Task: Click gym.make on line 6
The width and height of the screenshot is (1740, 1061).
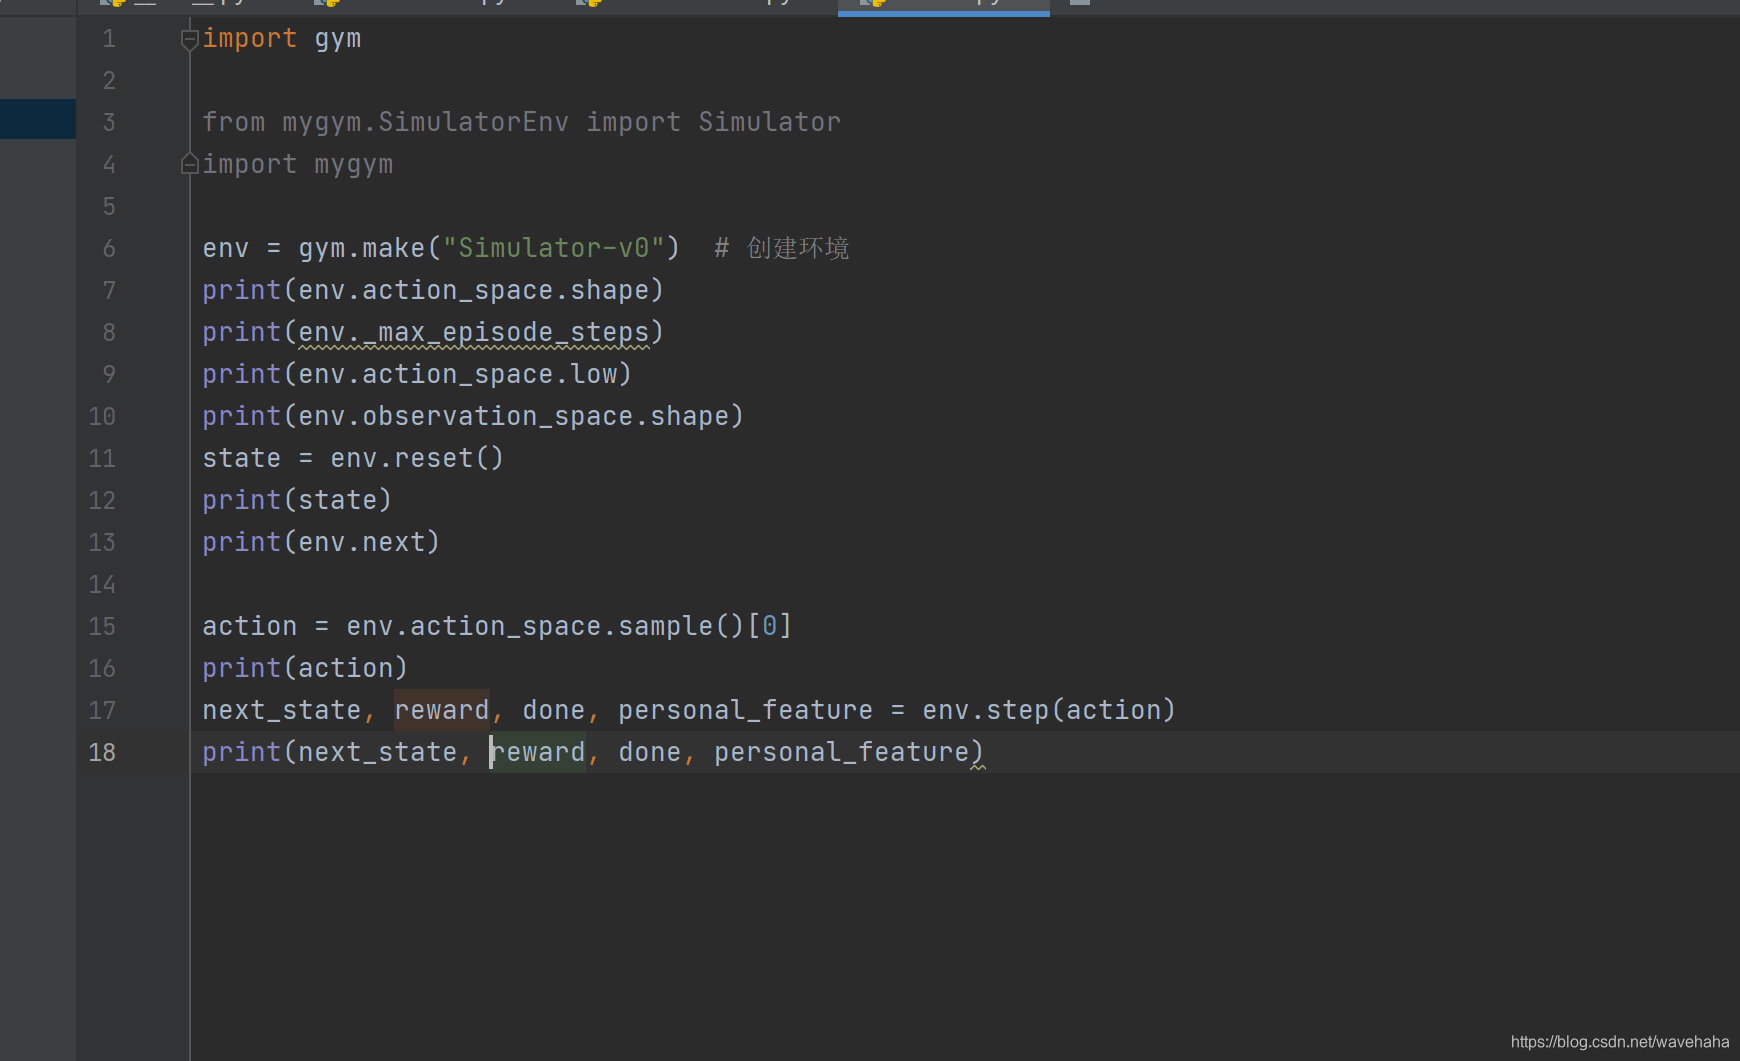Action: coord(362,248)
